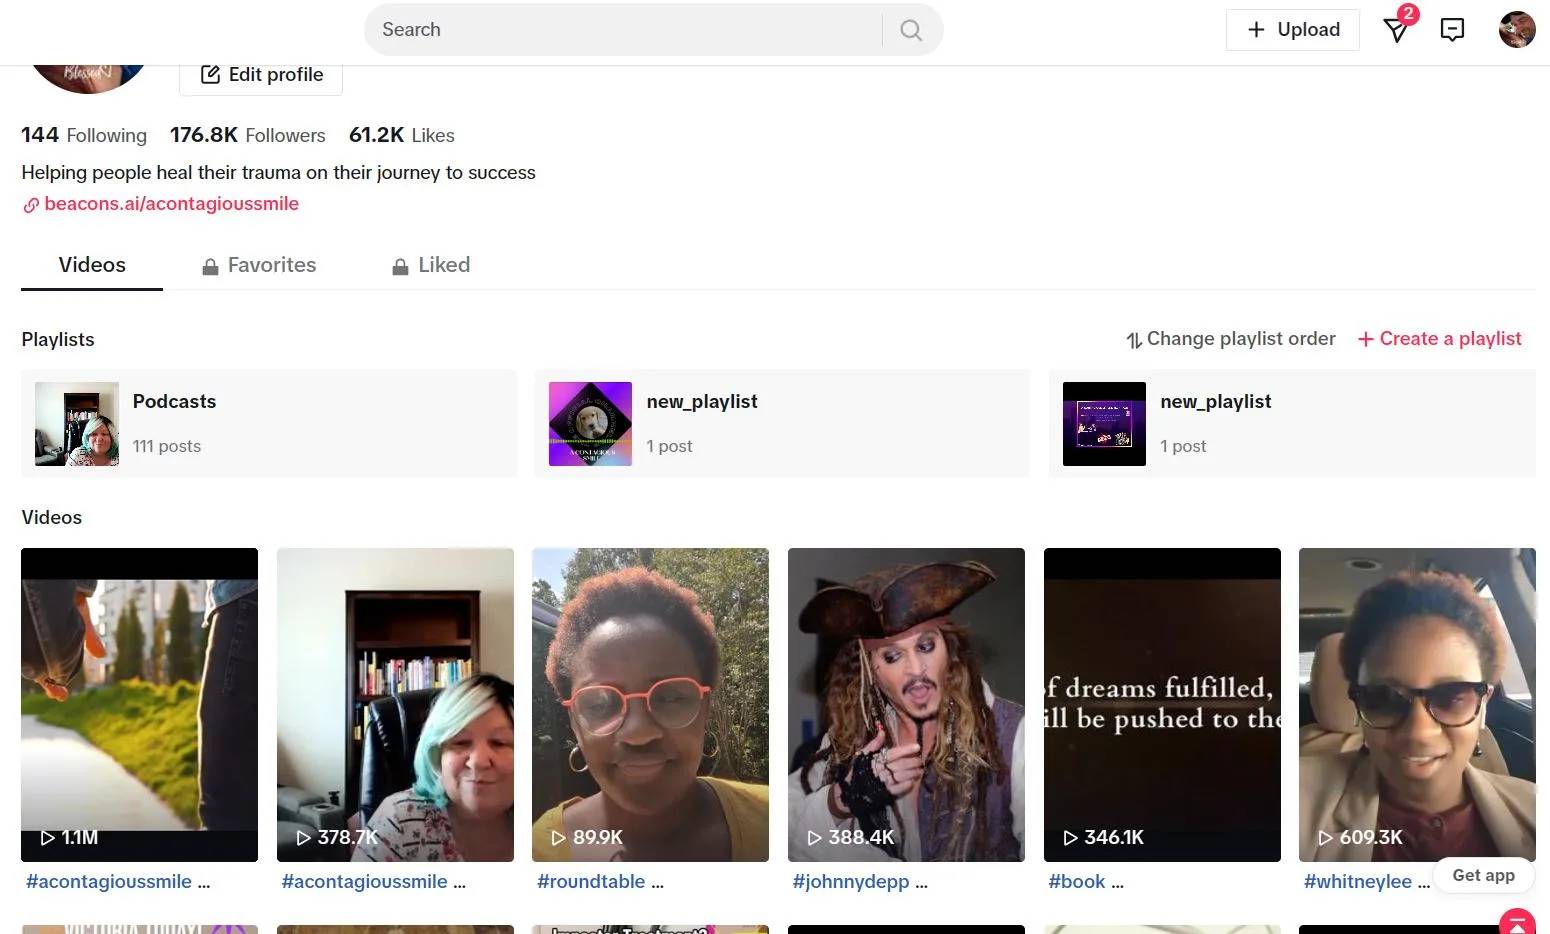Open the new_playlist with dark purple cover
1550x934 pixels.
[x=1292, y=424]
